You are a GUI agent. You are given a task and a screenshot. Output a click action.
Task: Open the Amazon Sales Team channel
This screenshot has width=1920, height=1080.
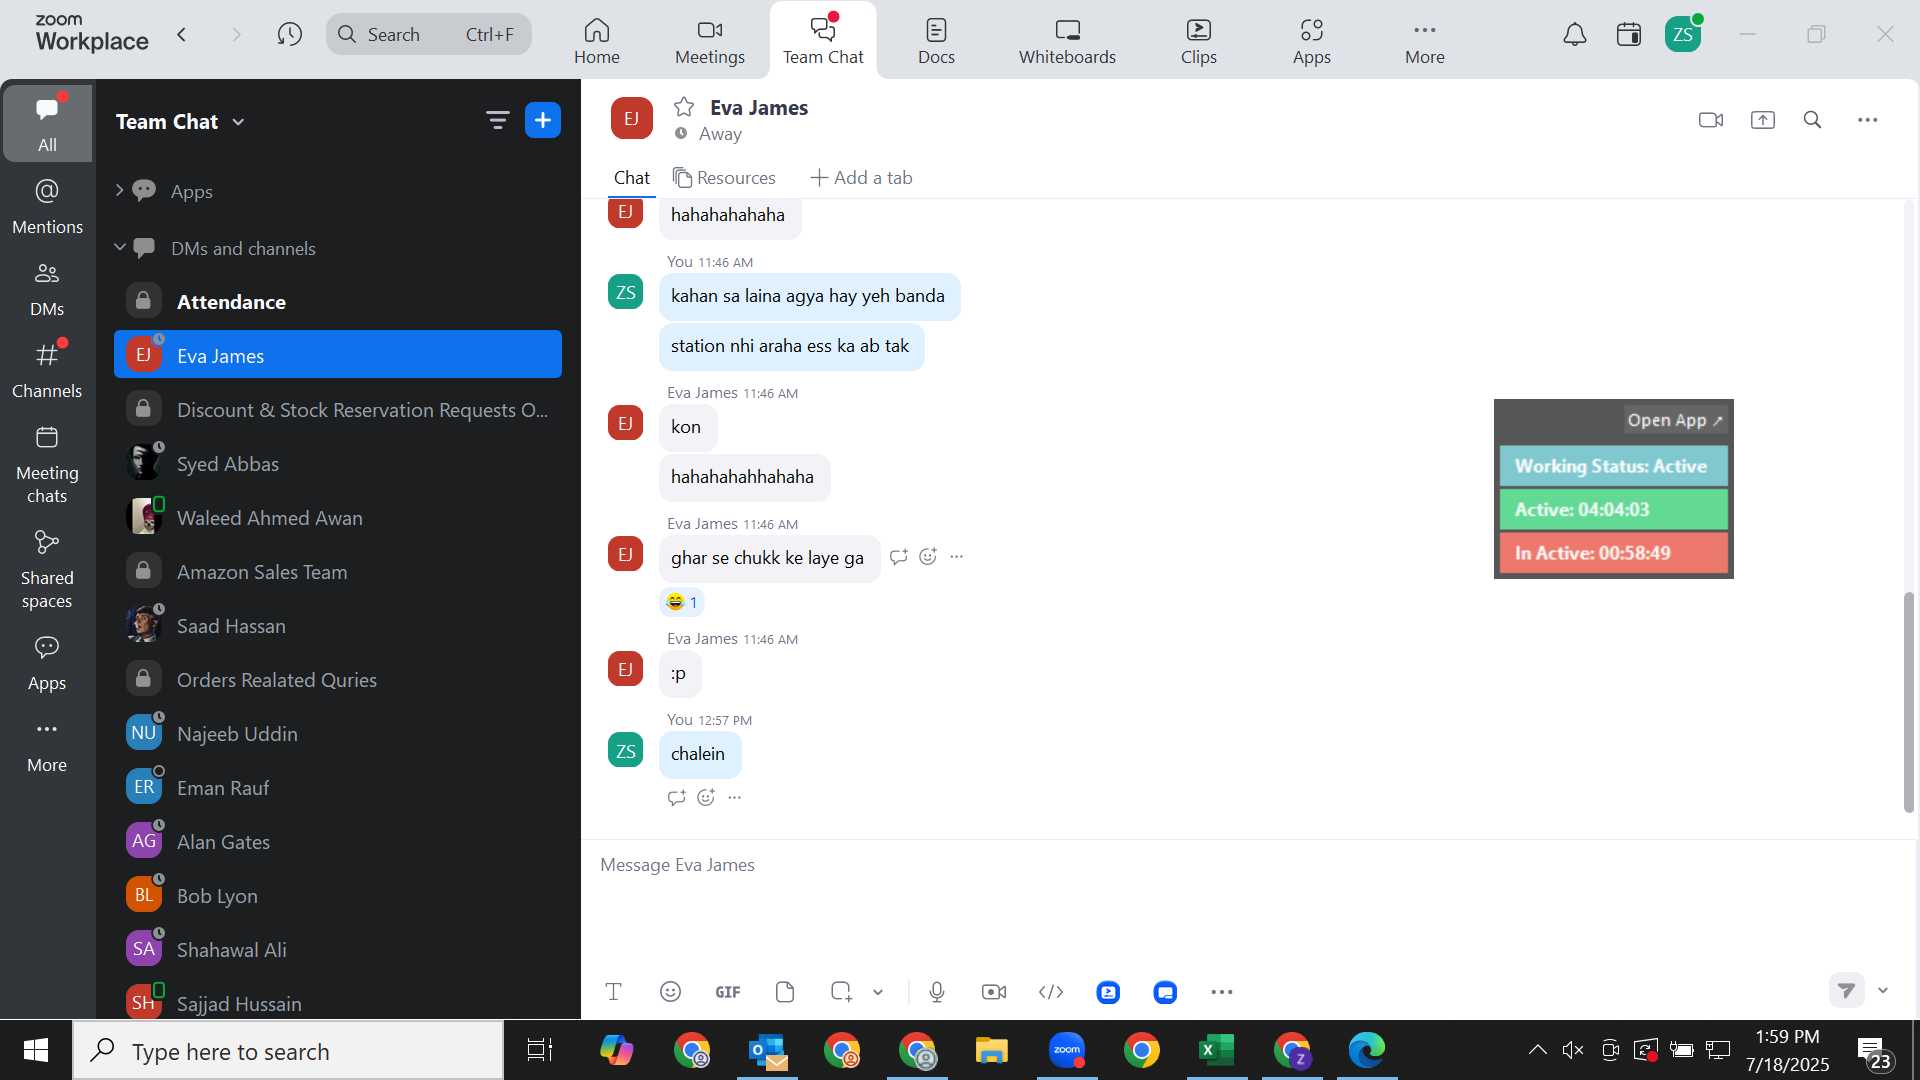pyautogui.click(x=338, y=571)
